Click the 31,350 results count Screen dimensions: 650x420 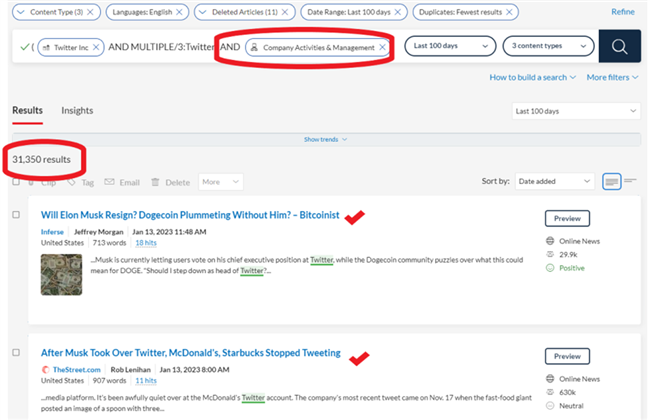pyautogui.click(x=41, y=160)
